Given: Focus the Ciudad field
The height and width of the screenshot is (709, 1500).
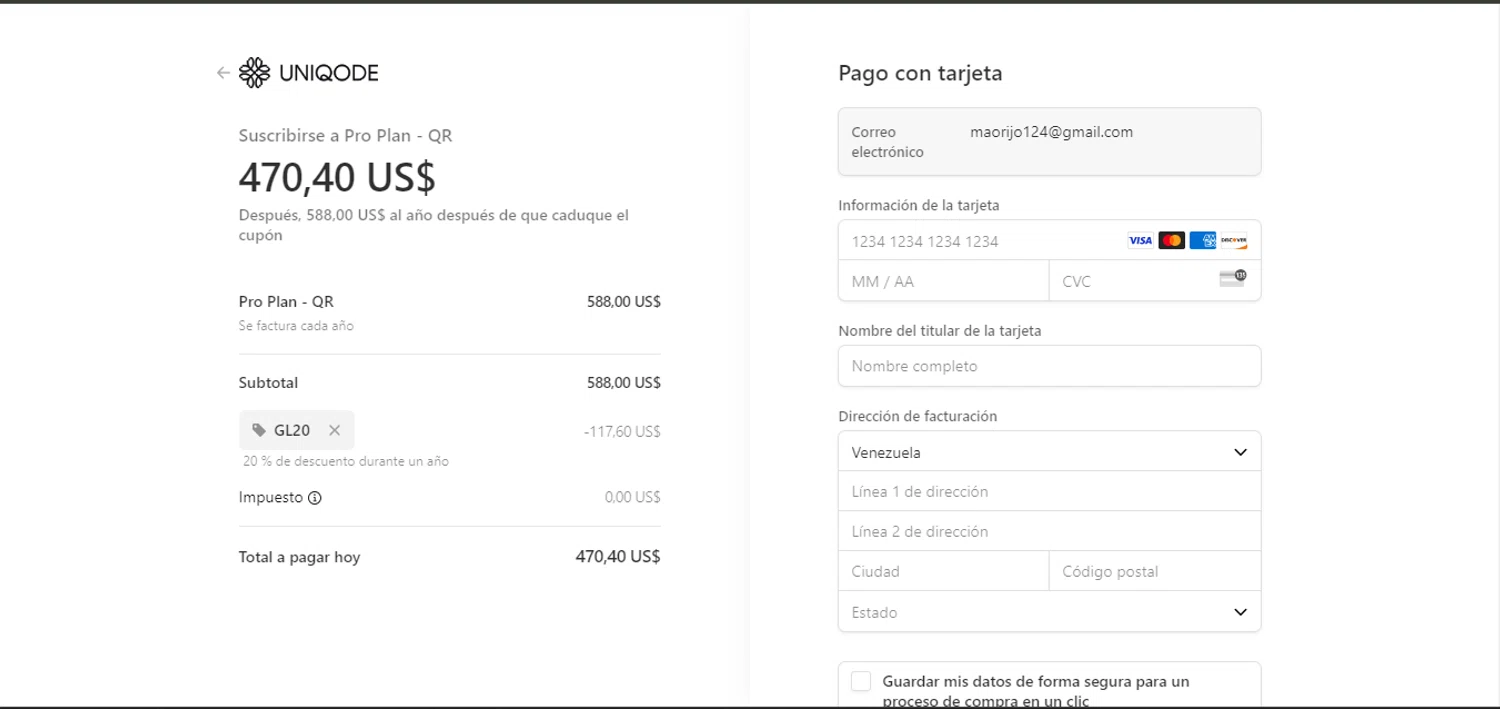Looking at the screenshot, I should point(943,572).
